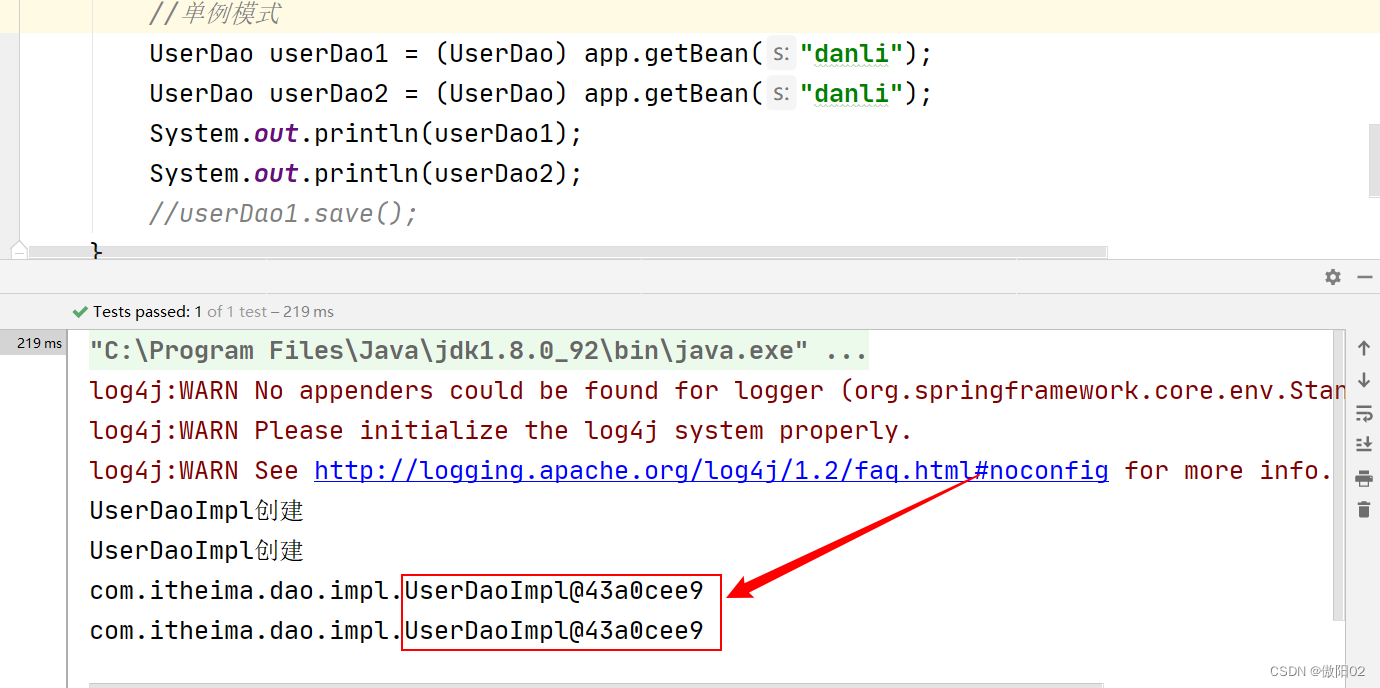Click the print console output icon

[1363, 478]
